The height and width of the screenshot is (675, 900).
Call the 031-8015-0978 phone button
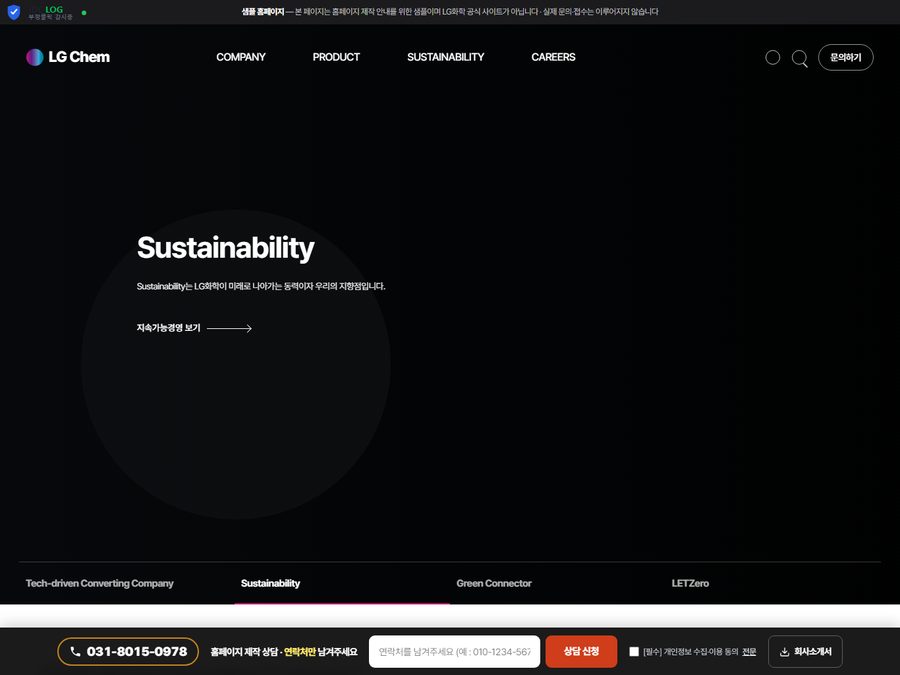pos(128,651)
